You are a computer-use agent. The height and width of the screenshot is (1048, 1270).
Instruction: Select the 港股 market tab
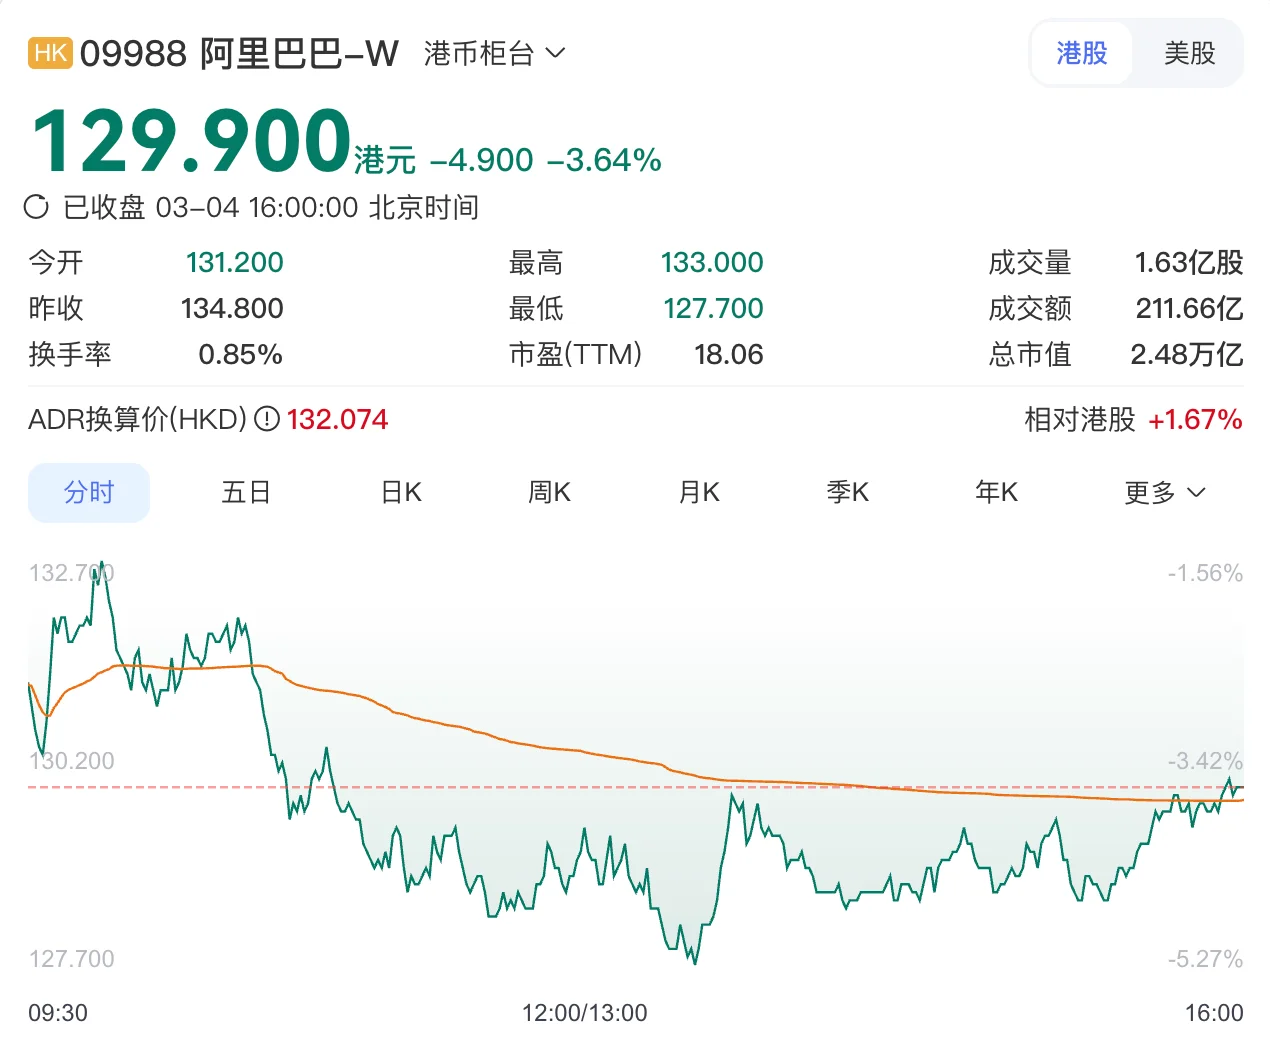point(1081,53)
